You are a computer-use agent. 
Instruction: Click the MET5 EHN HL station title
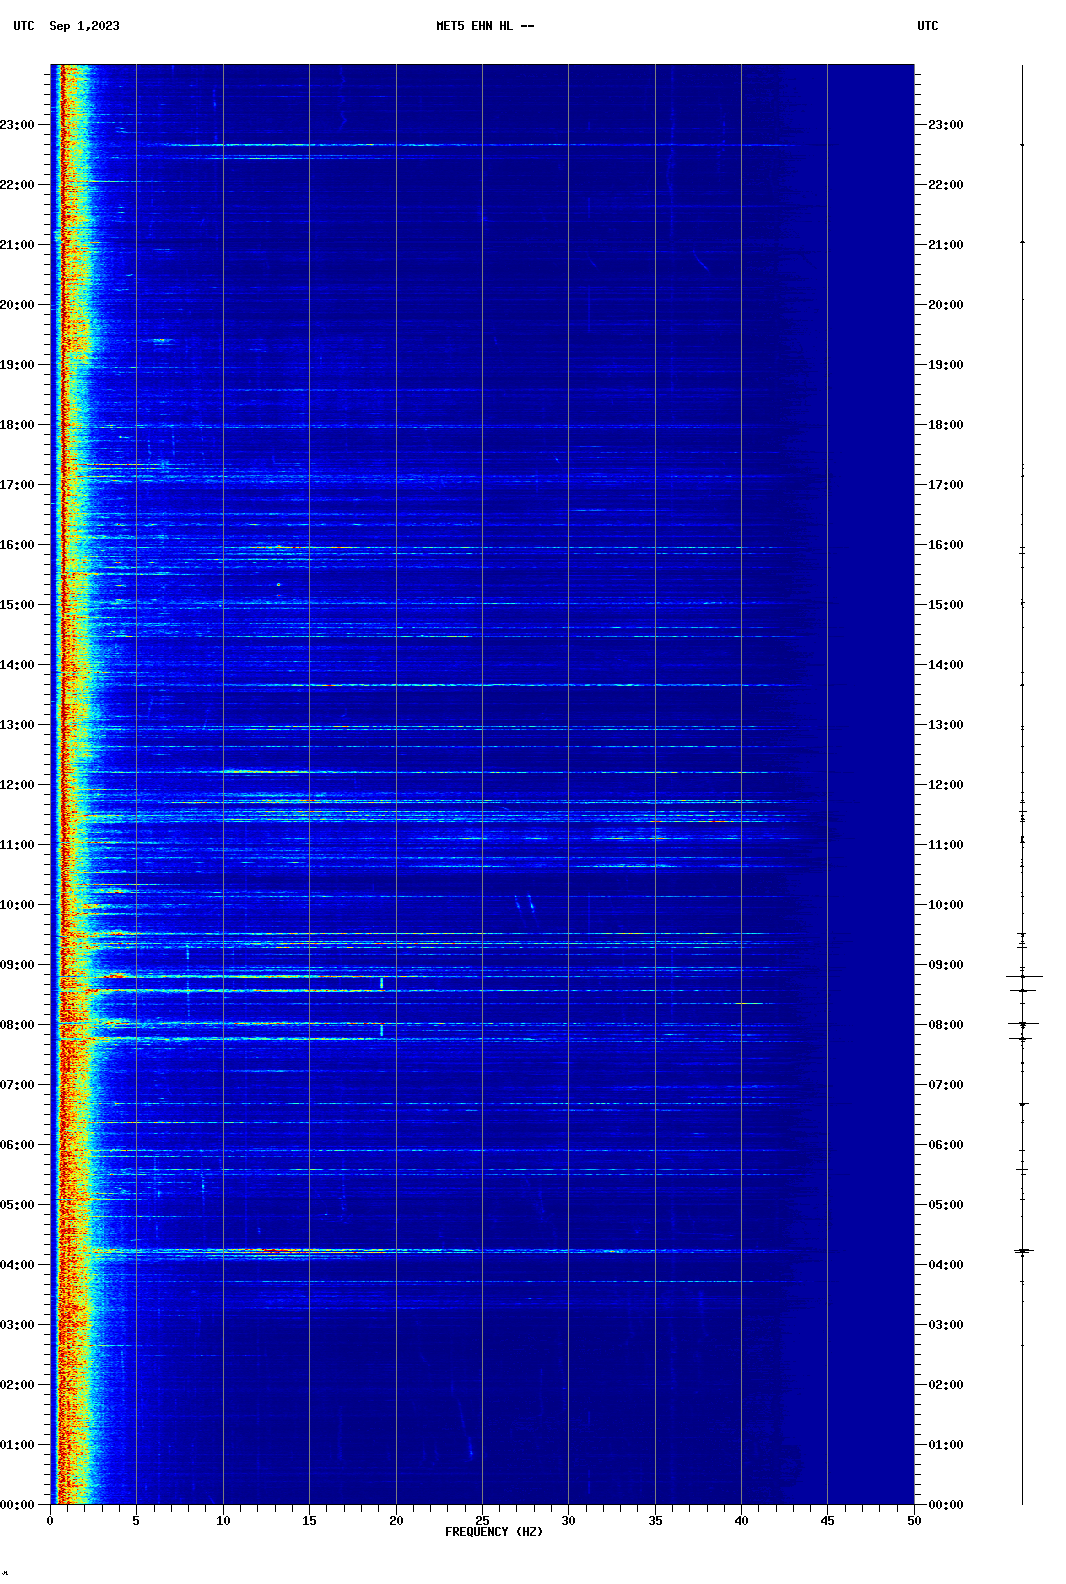[x=484, y=26]
